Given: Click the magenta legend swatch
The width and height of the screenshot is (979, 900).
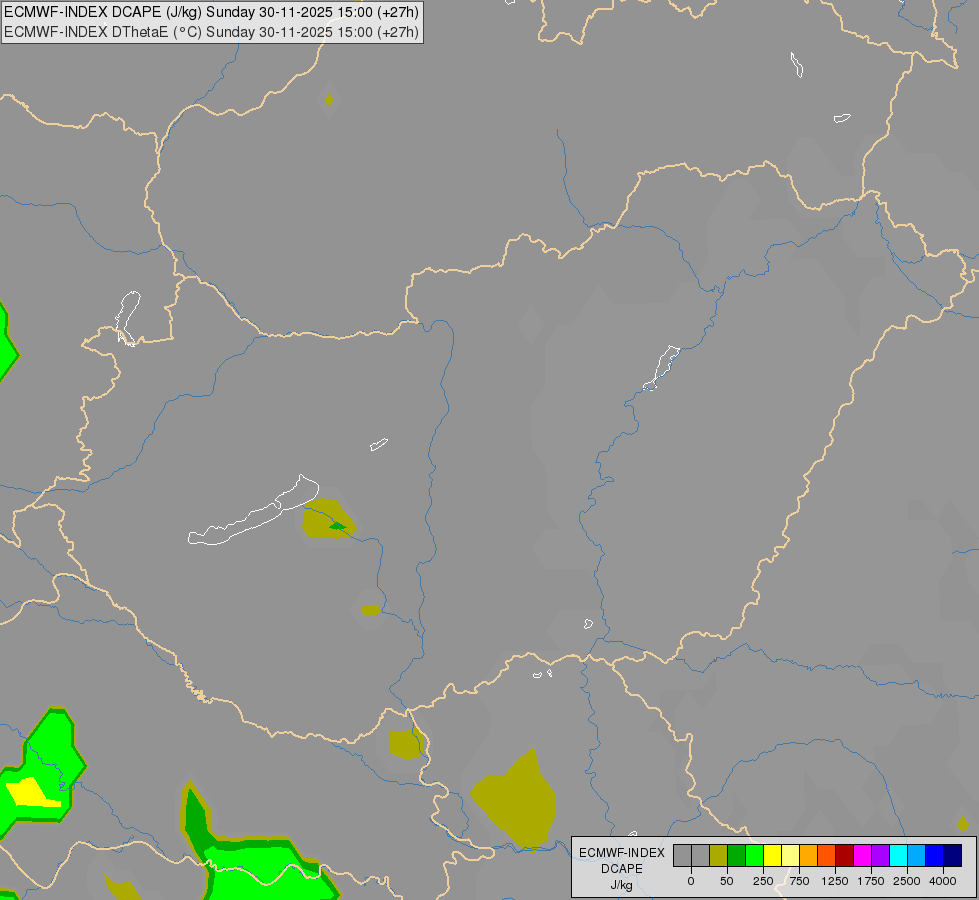Looking at the screenshot, I should click(863, 856).
